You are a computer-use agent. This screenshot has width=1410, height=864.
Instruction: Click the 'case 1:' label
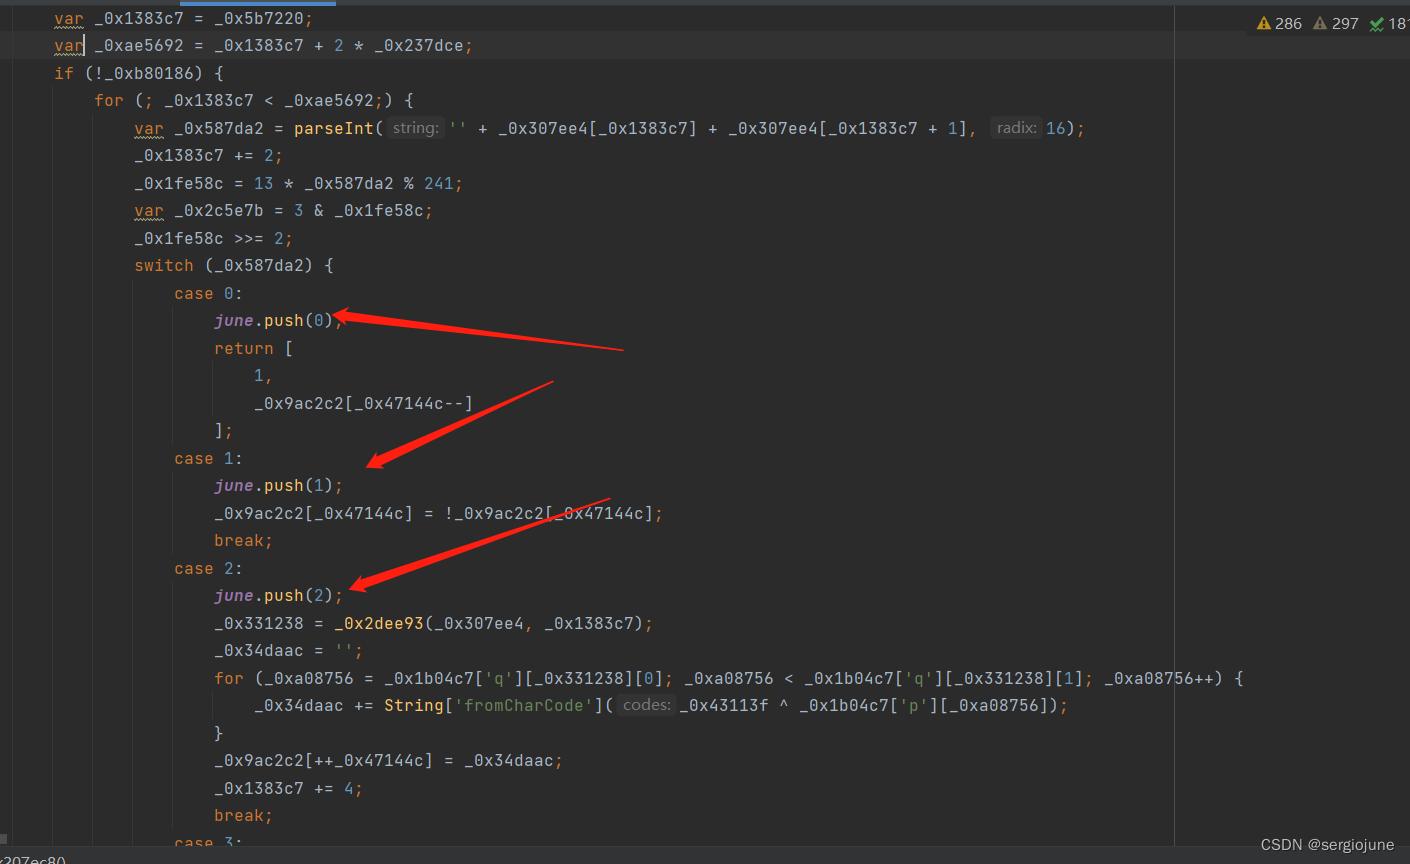(x=208, y=459)
